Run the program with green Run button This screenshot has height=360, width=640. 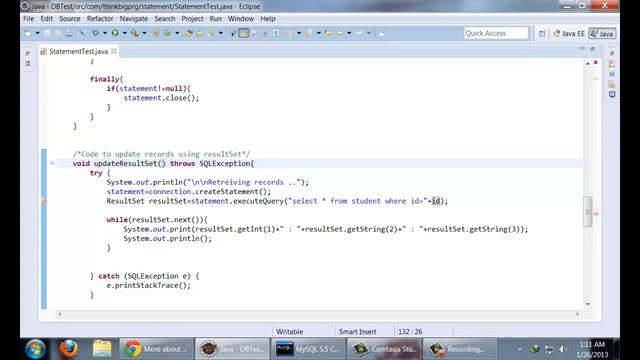pyautogui.click(x=116, y=33)
